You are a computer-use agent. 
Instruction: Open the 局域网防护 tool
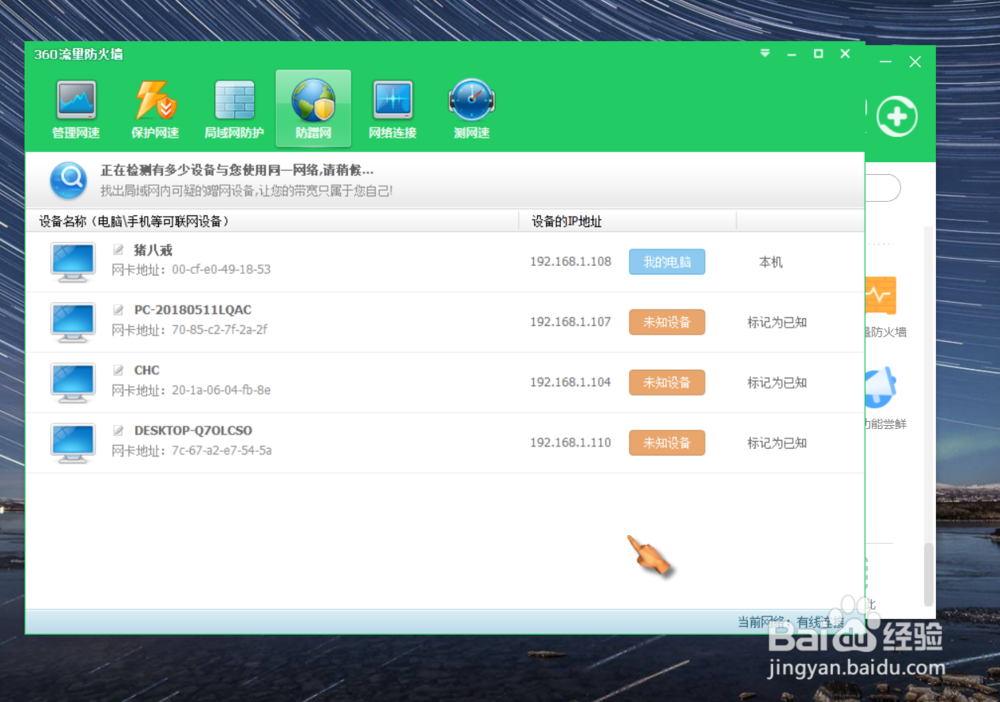(234, 109)
